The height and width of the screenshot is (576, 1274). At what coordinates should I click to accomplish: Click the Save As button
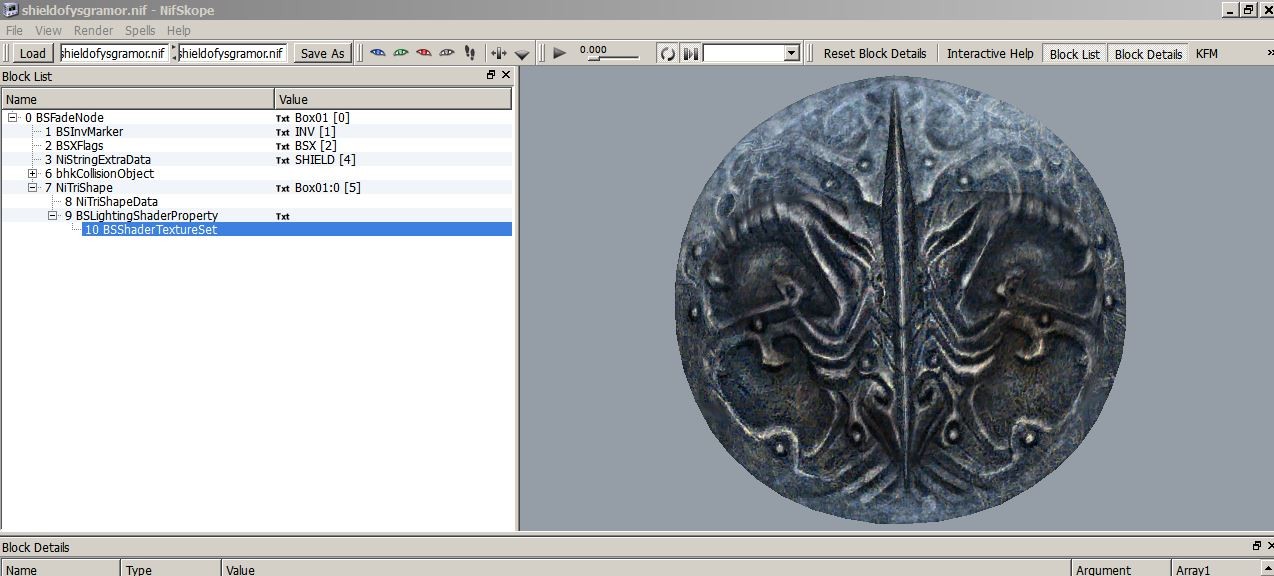pos(322,53)
